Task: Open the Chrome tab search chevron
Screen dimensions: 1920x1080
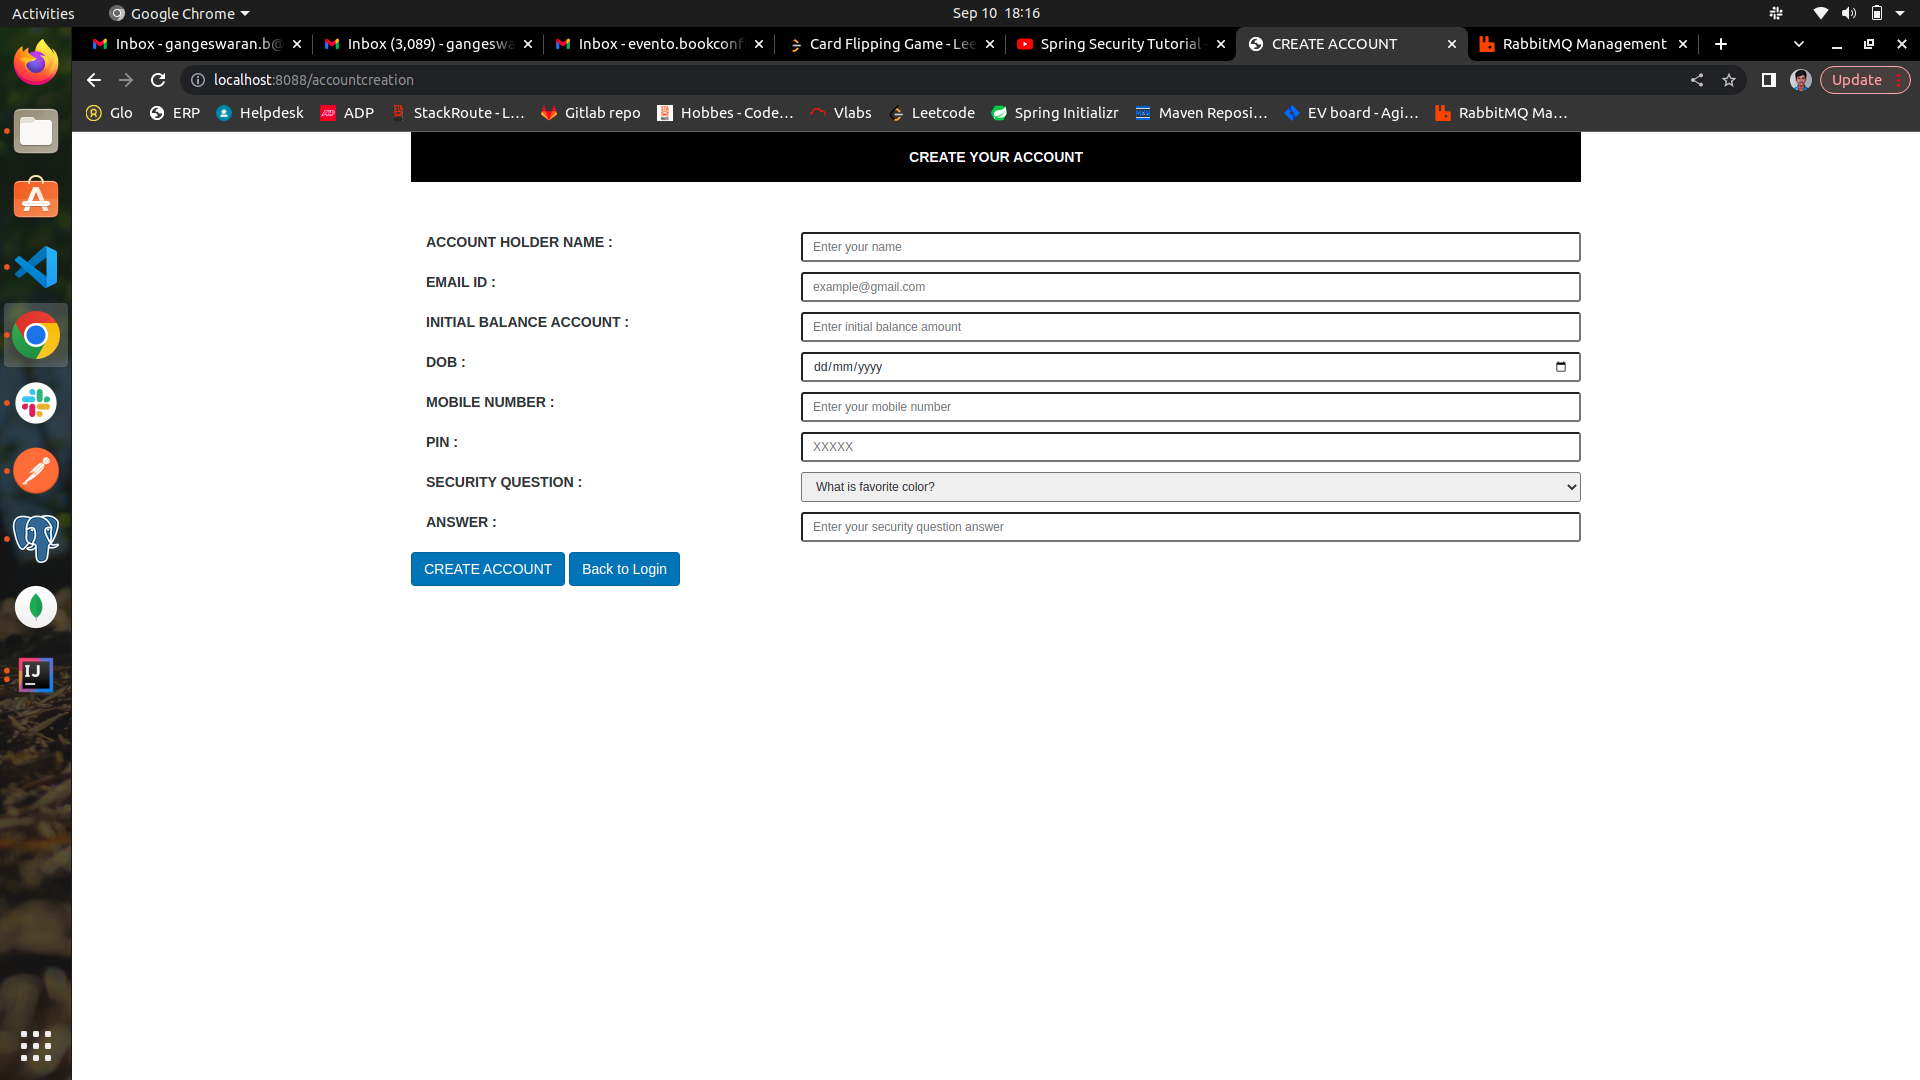Action: (1799, 44)
